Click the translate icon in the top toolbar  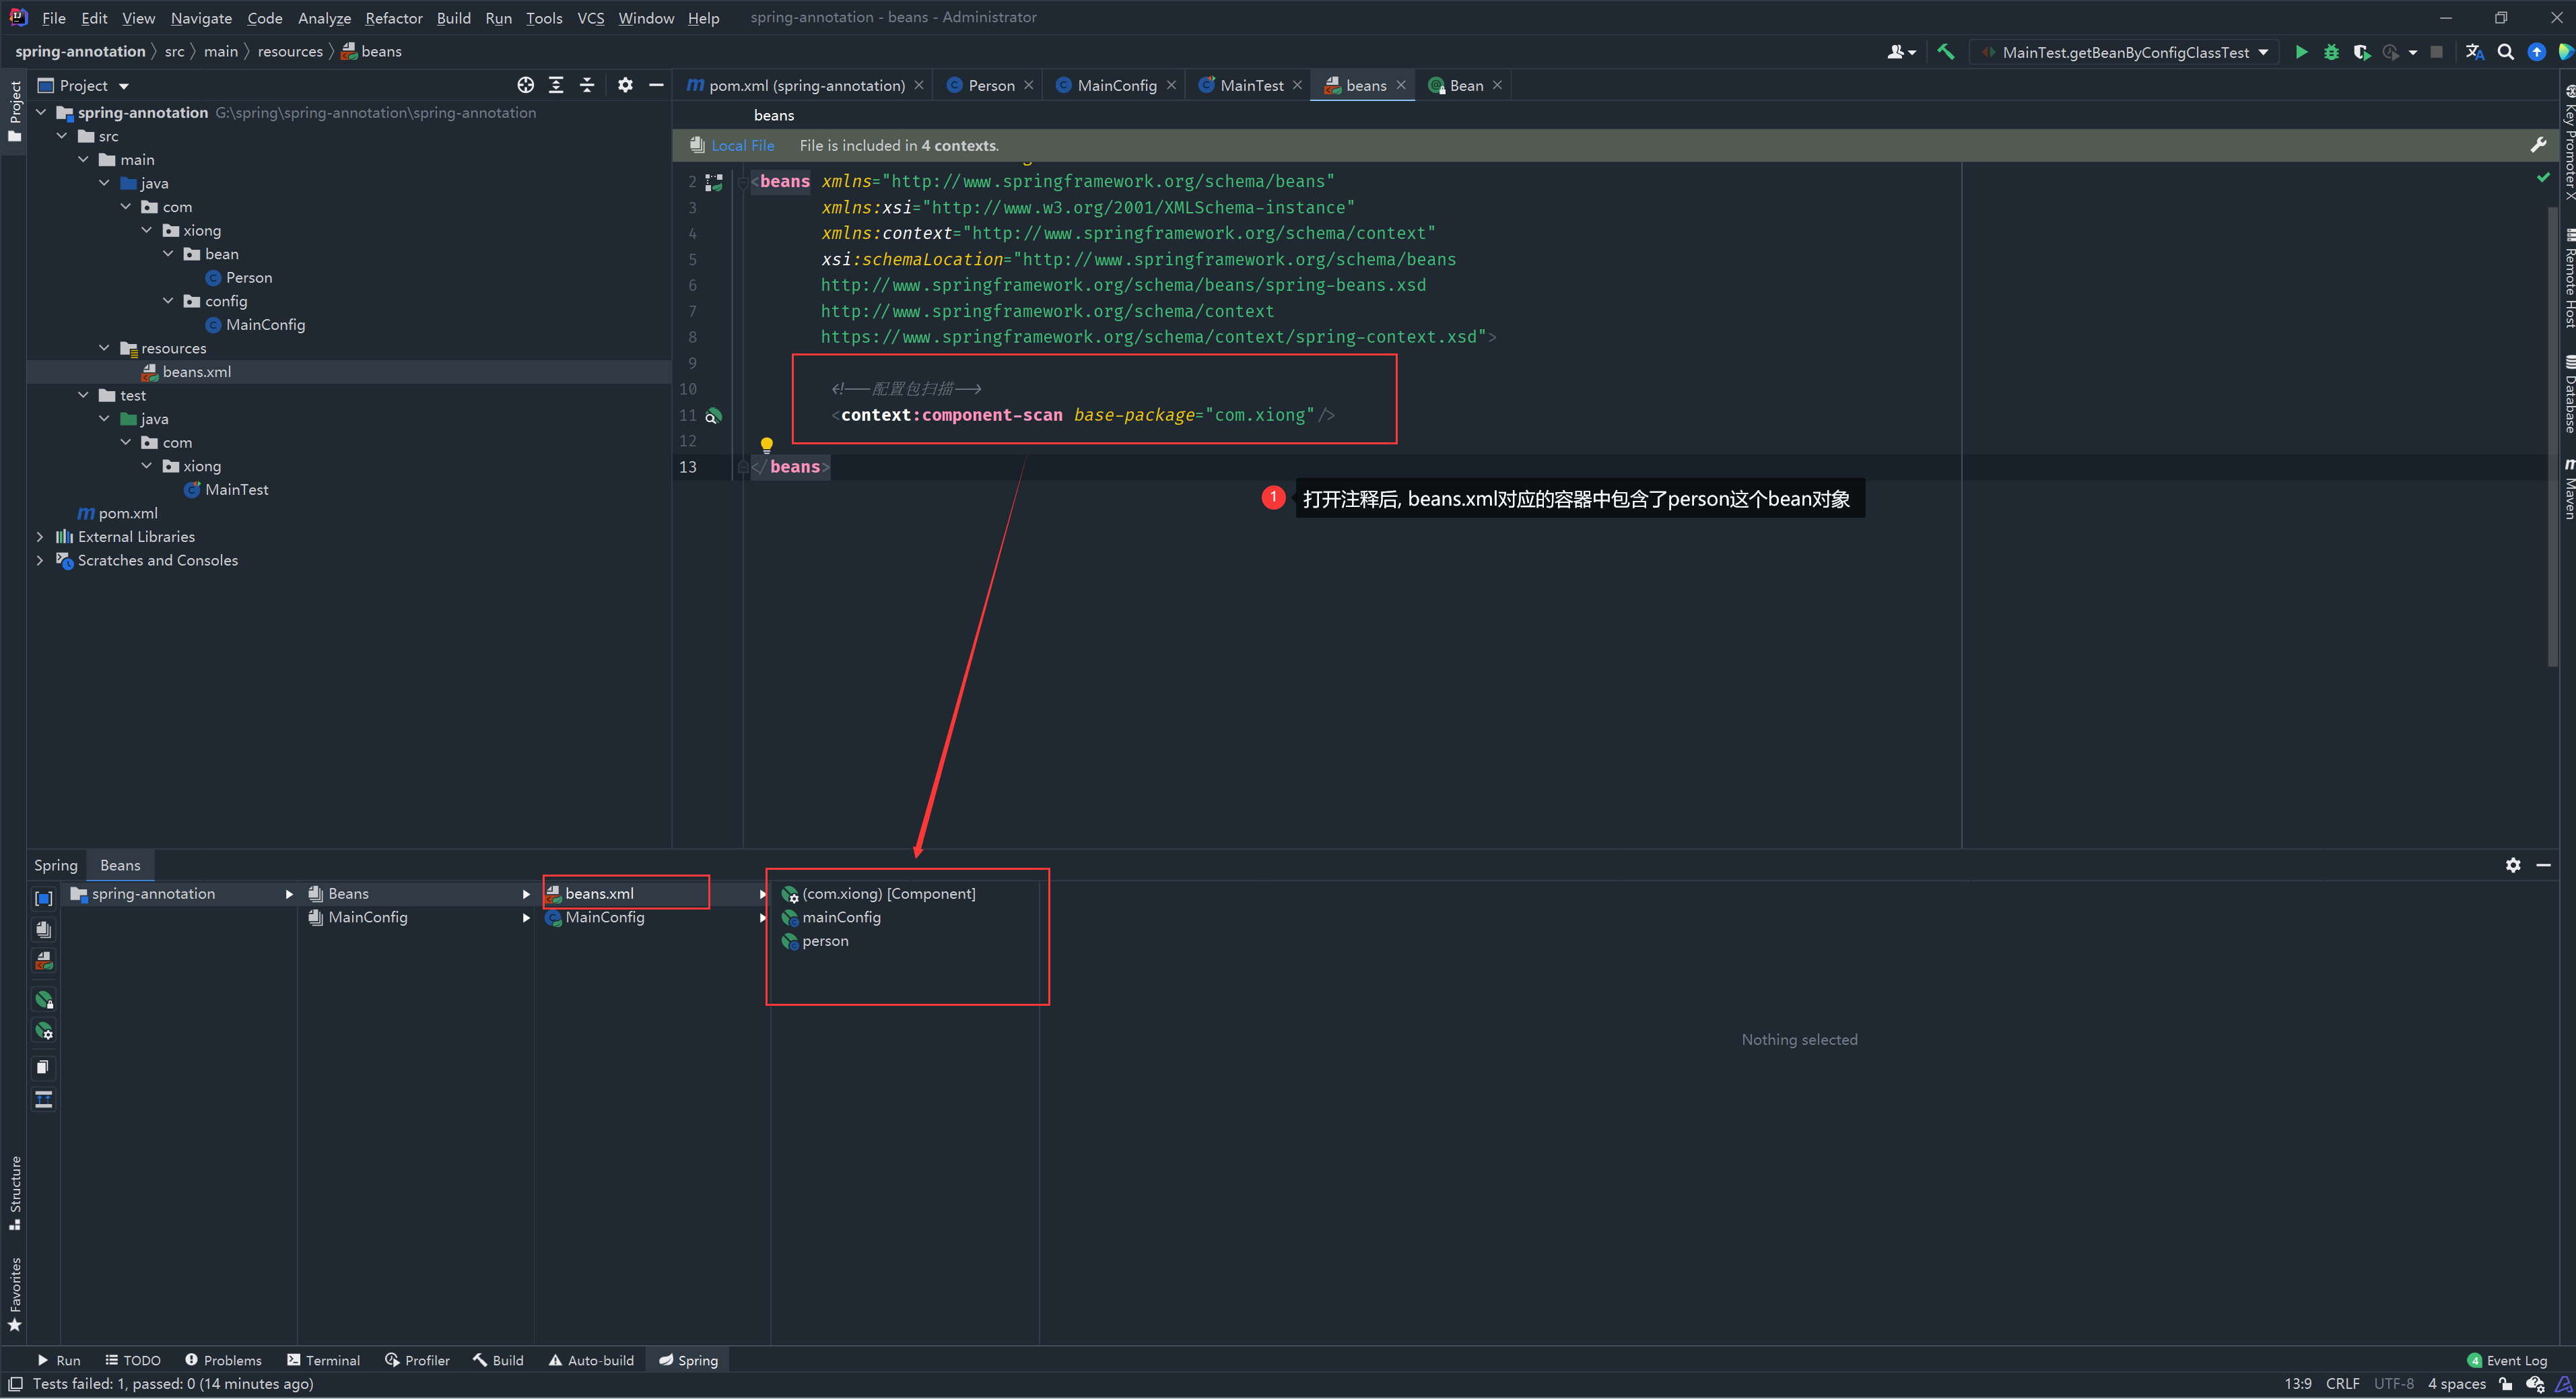(x=2474, y=52)
